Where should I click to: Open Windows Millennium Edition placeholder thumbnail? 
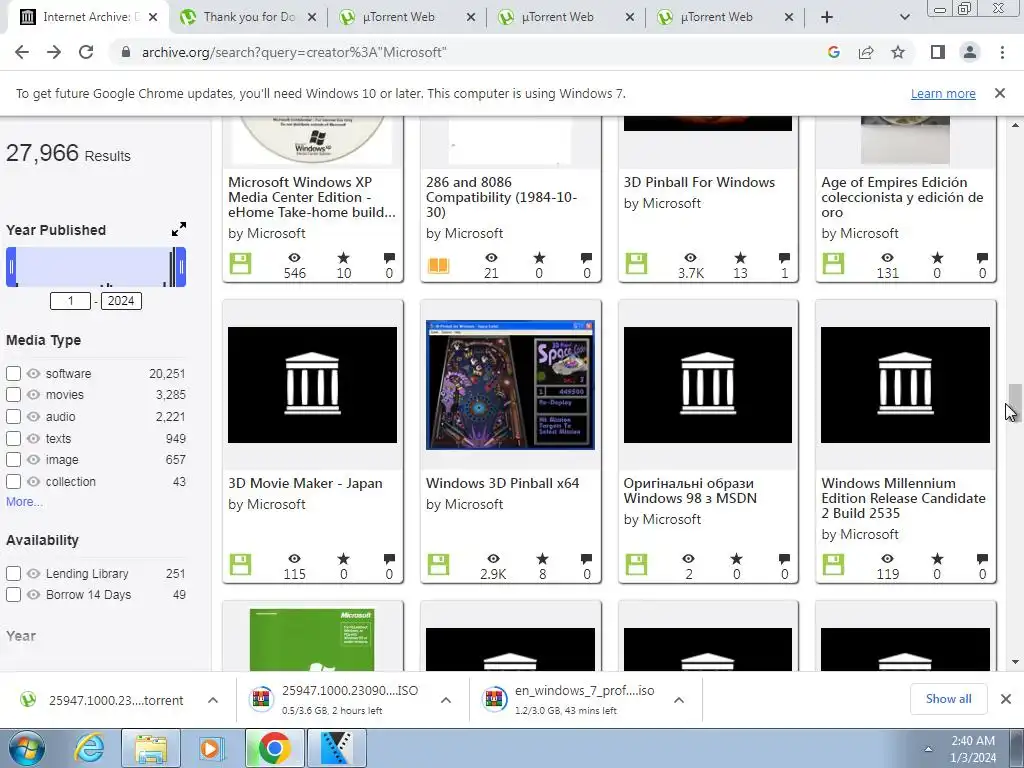click(x=905, y=385)
